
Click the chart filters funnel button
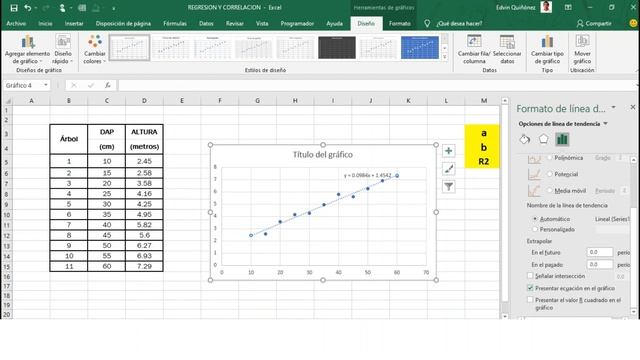(x=449, y=187)
